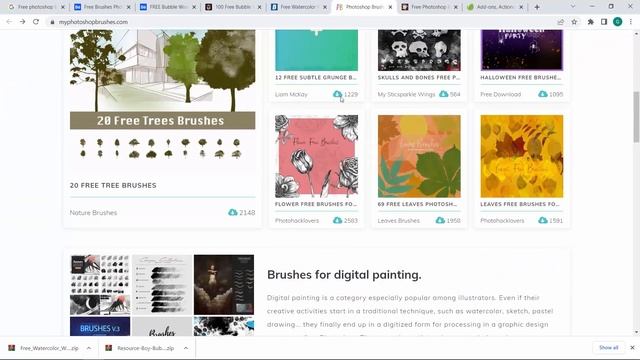The width and height of the screenshot is (640, 360).
Task: Open the purple Halloween party thumbnail
Action: click(522, 50)
